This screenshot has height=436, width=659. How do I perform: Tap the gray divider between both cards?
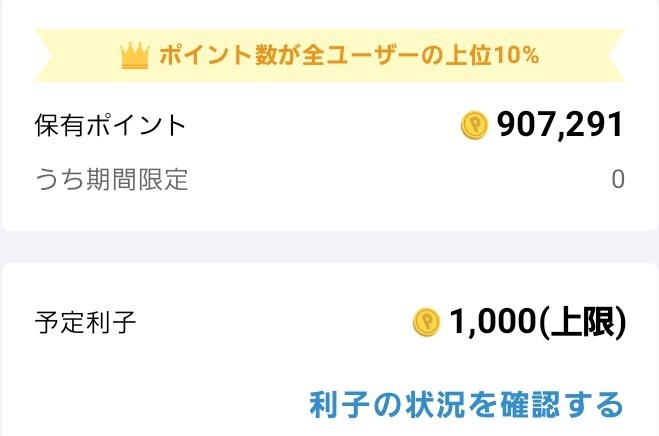[330, 247]
